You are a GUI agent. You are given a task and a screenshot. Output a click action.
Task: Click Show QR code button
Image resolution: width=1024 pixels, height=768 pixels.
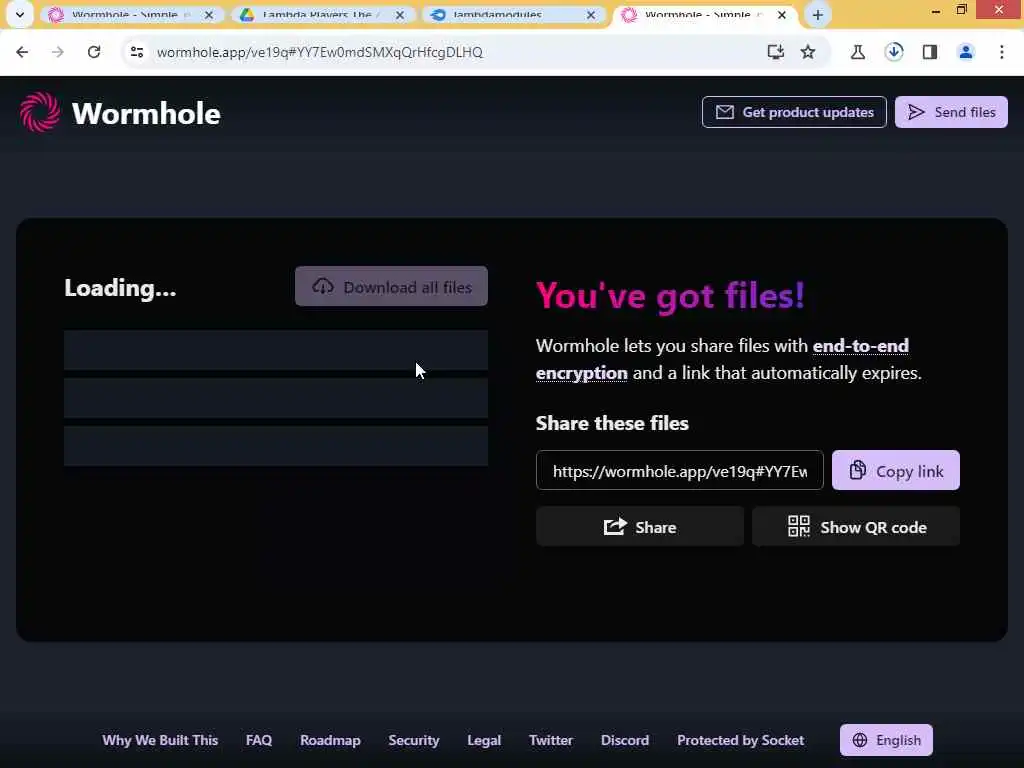pos(856,526)
